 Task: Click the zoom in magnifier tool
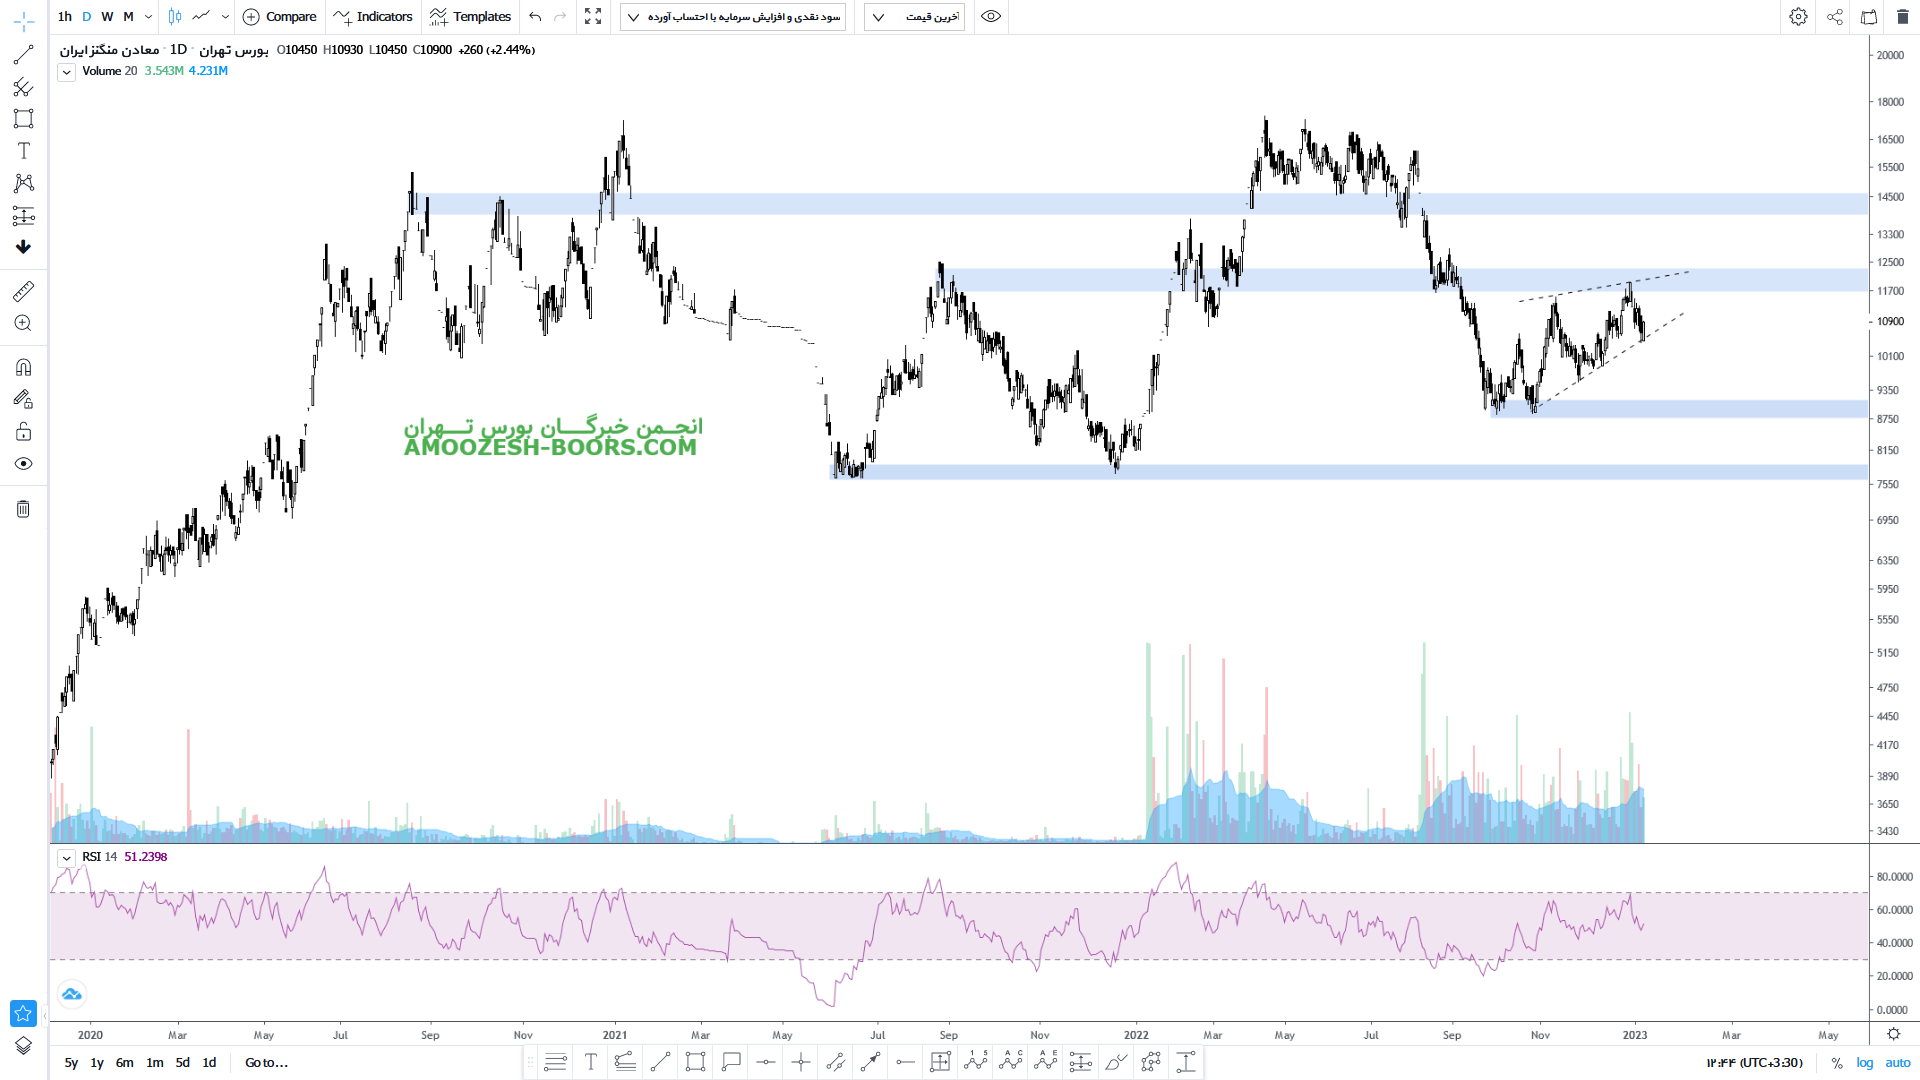[23, 323]
